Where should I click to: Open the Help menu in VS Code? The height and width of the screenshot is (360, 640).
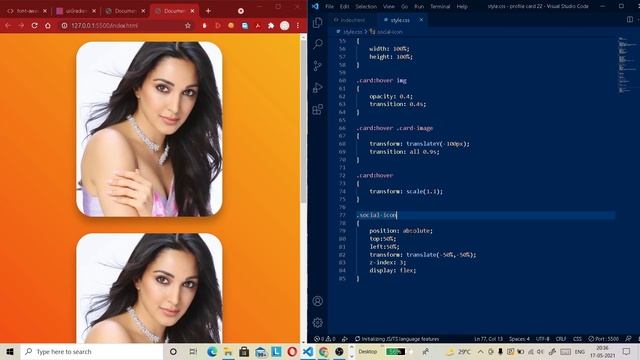(462, 7)
